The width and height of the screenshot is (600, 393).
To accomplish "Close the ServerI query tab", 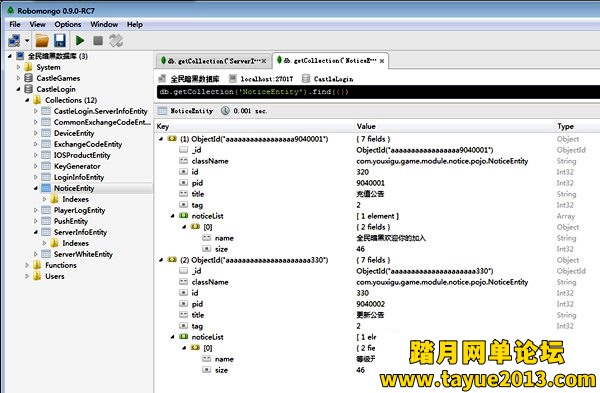I will click(264, 61).
